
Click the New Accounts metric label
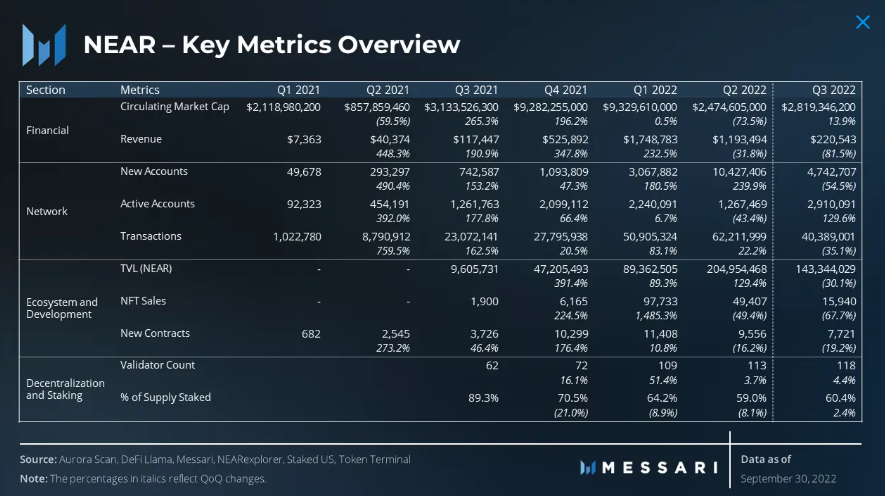pyautogui.click(x=154, y=172)
